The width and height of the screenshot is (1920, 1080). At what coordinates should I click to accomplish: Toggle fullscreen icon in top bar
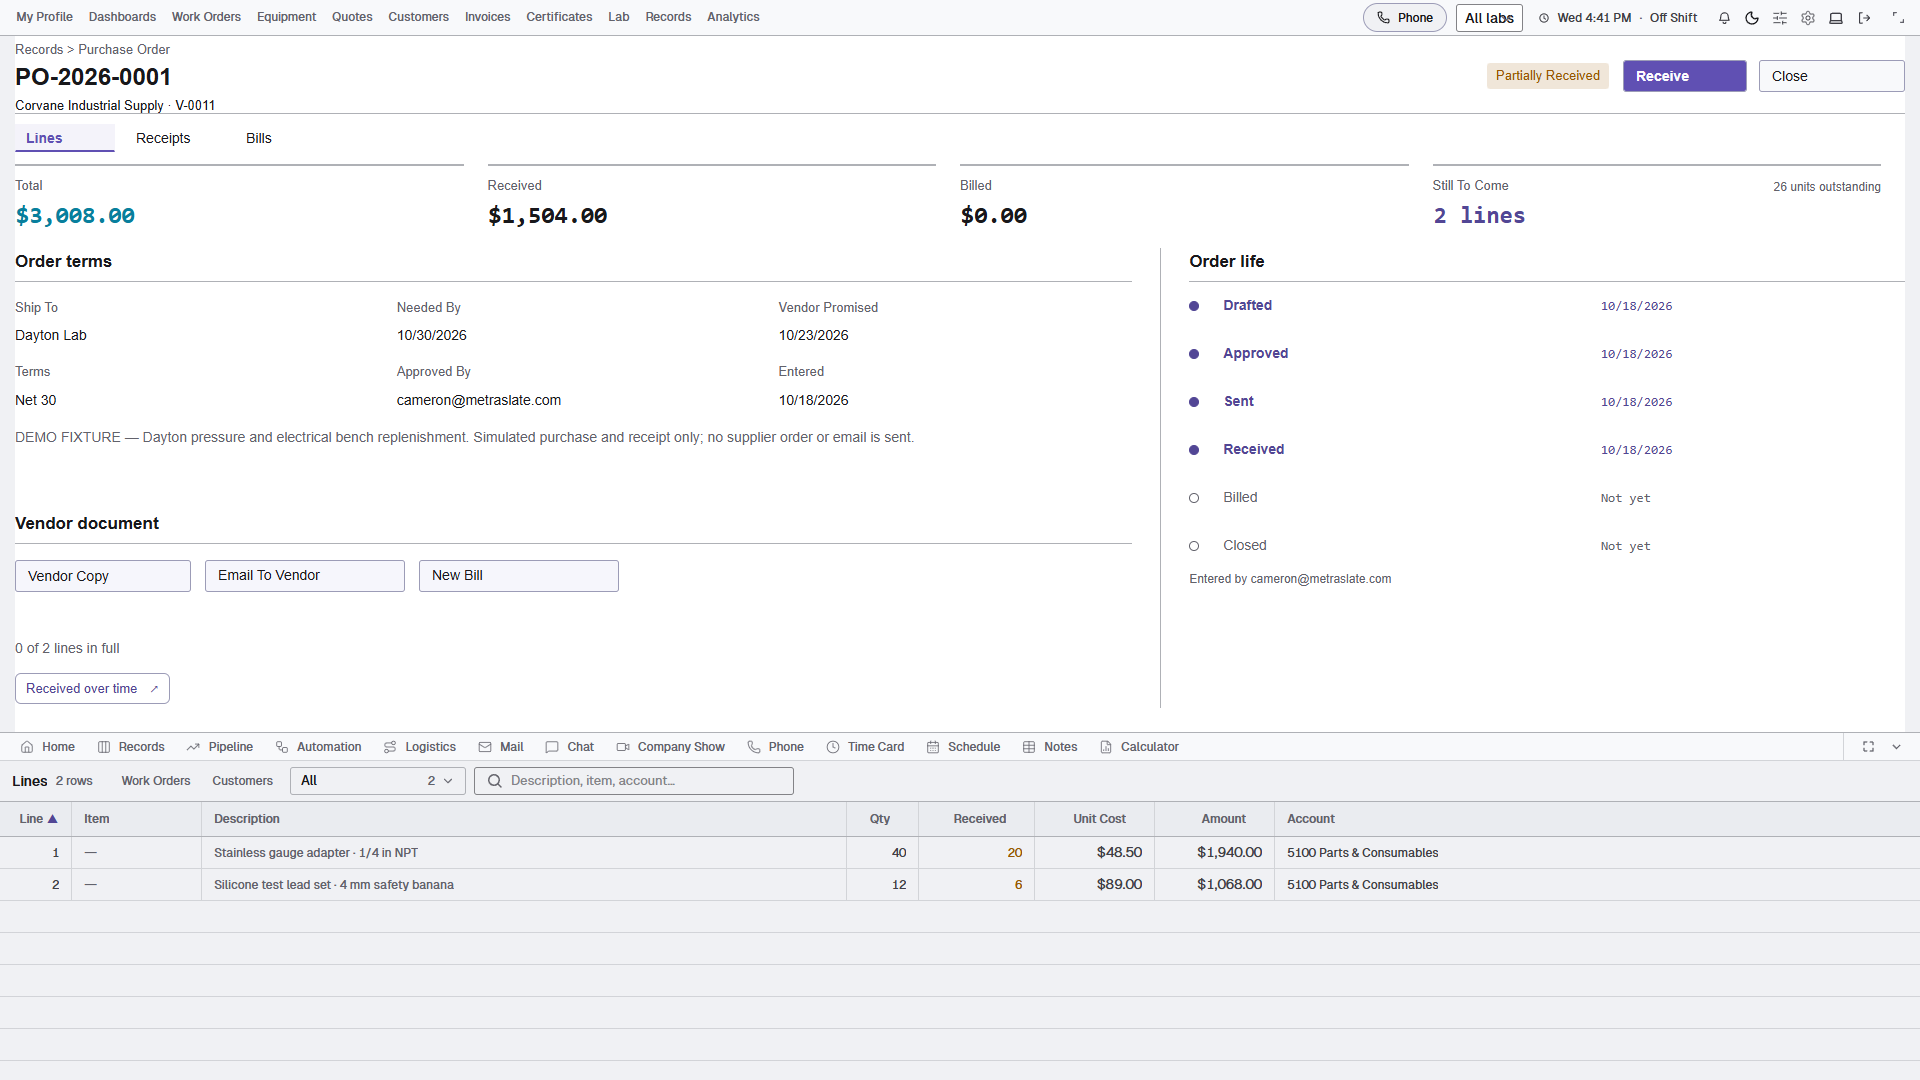pos(1898,18)
